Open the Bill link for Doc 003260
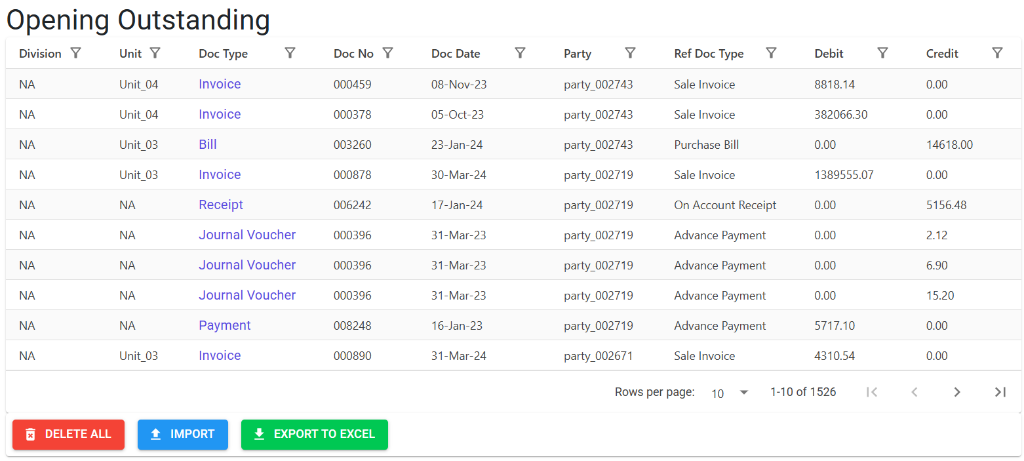Screen dimensions: 1024x461 [208, 145]
